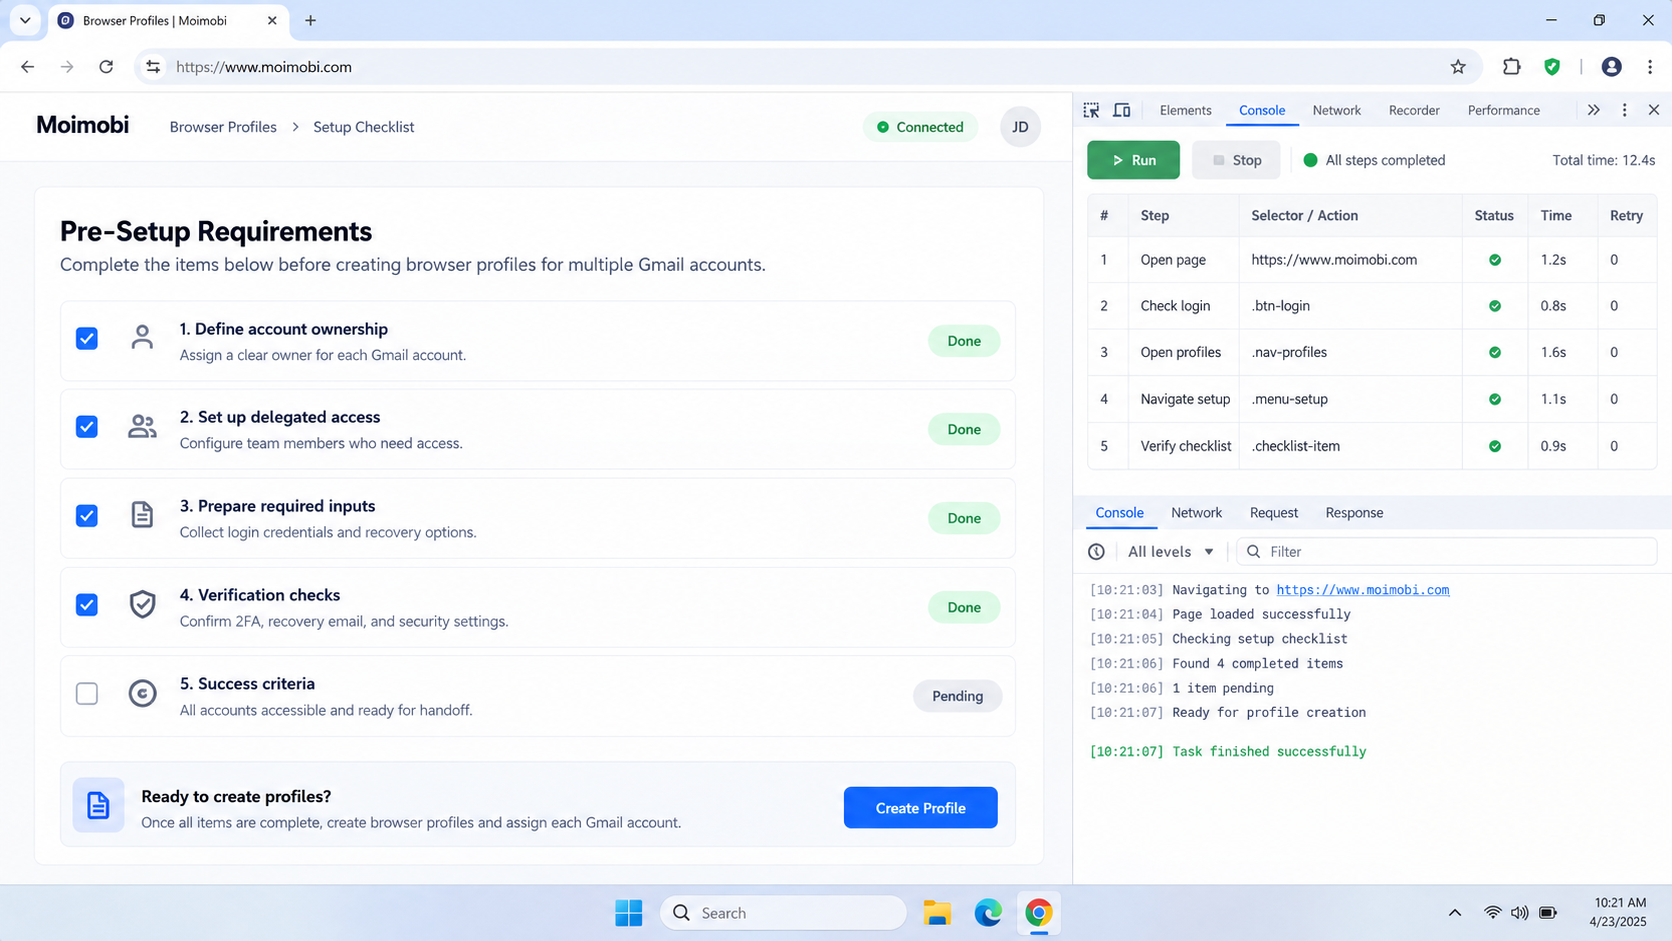Screen dimensions: 1672x941
Task: Open the All levels dropdown
Action: point(1170,552)
